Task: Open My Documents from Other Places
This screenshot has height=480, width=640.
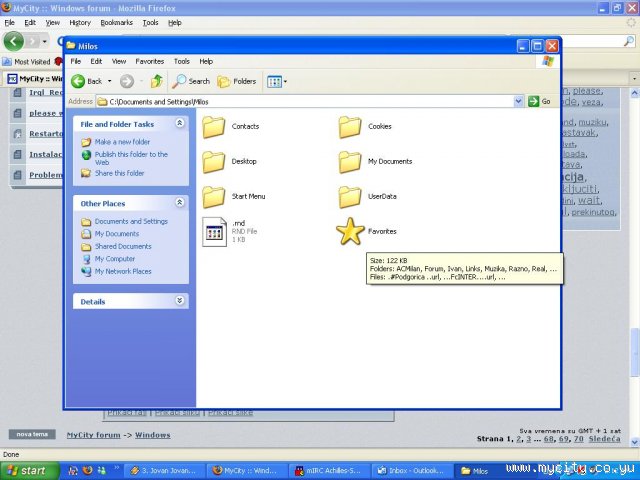Action: 117,234
